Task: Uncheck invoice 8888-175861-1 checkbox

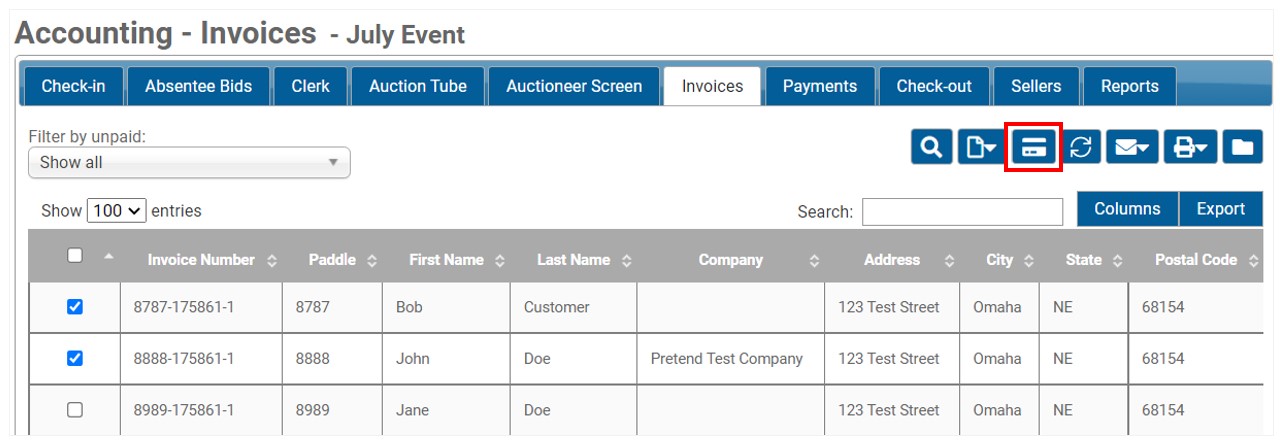Action: [x=74, y=358]
